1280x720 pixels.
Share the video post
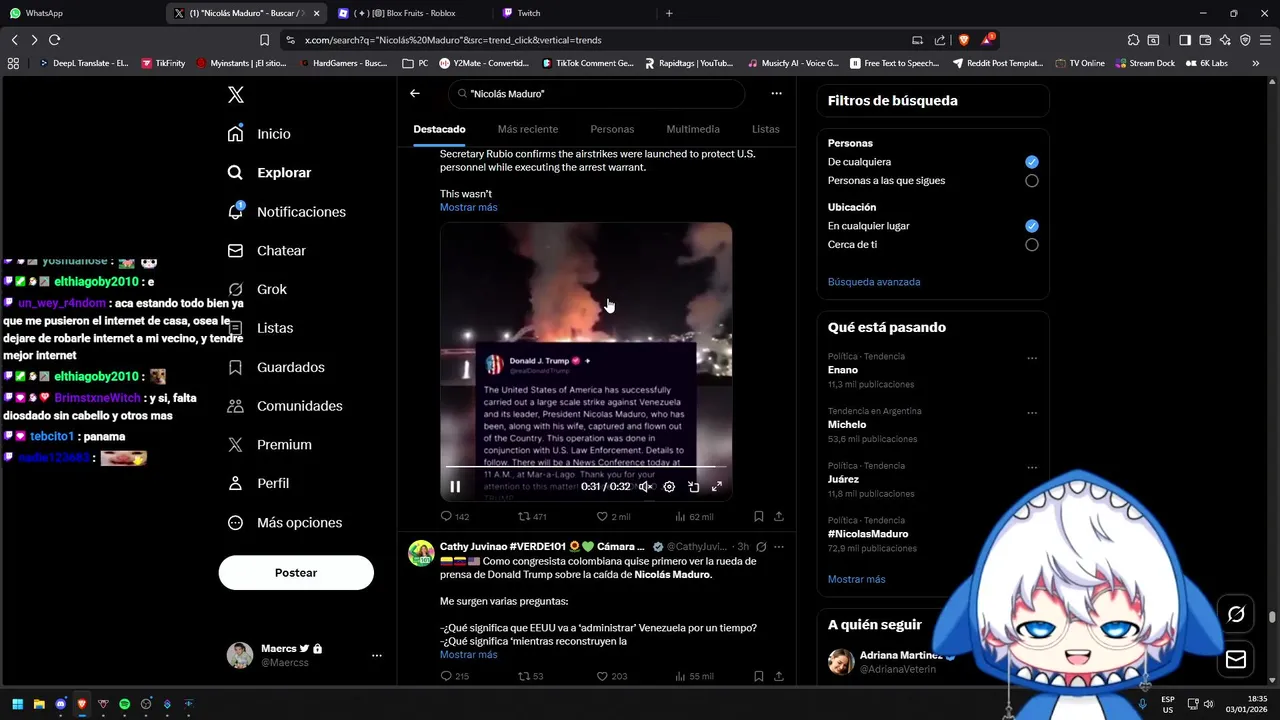pyautogui.click(x=779, y=517)
